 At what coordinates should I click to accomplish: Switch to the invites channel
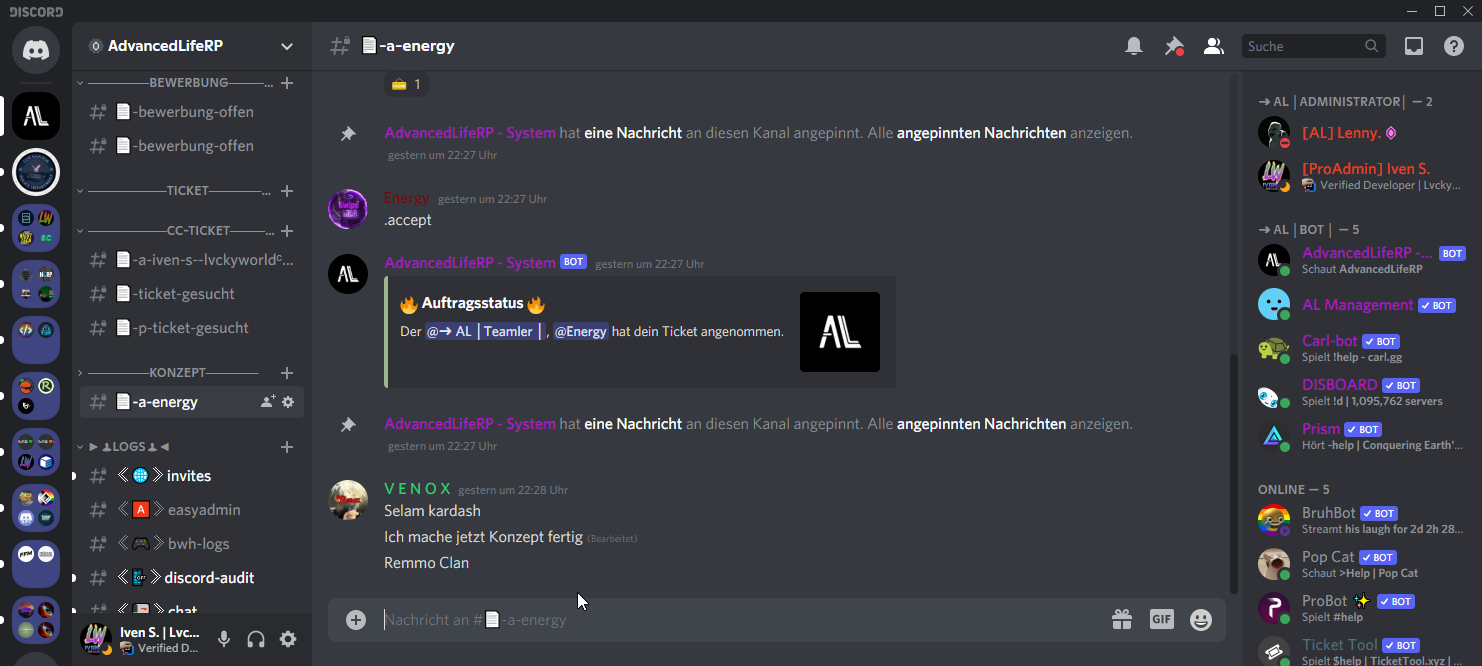click(x=188, y=476)
